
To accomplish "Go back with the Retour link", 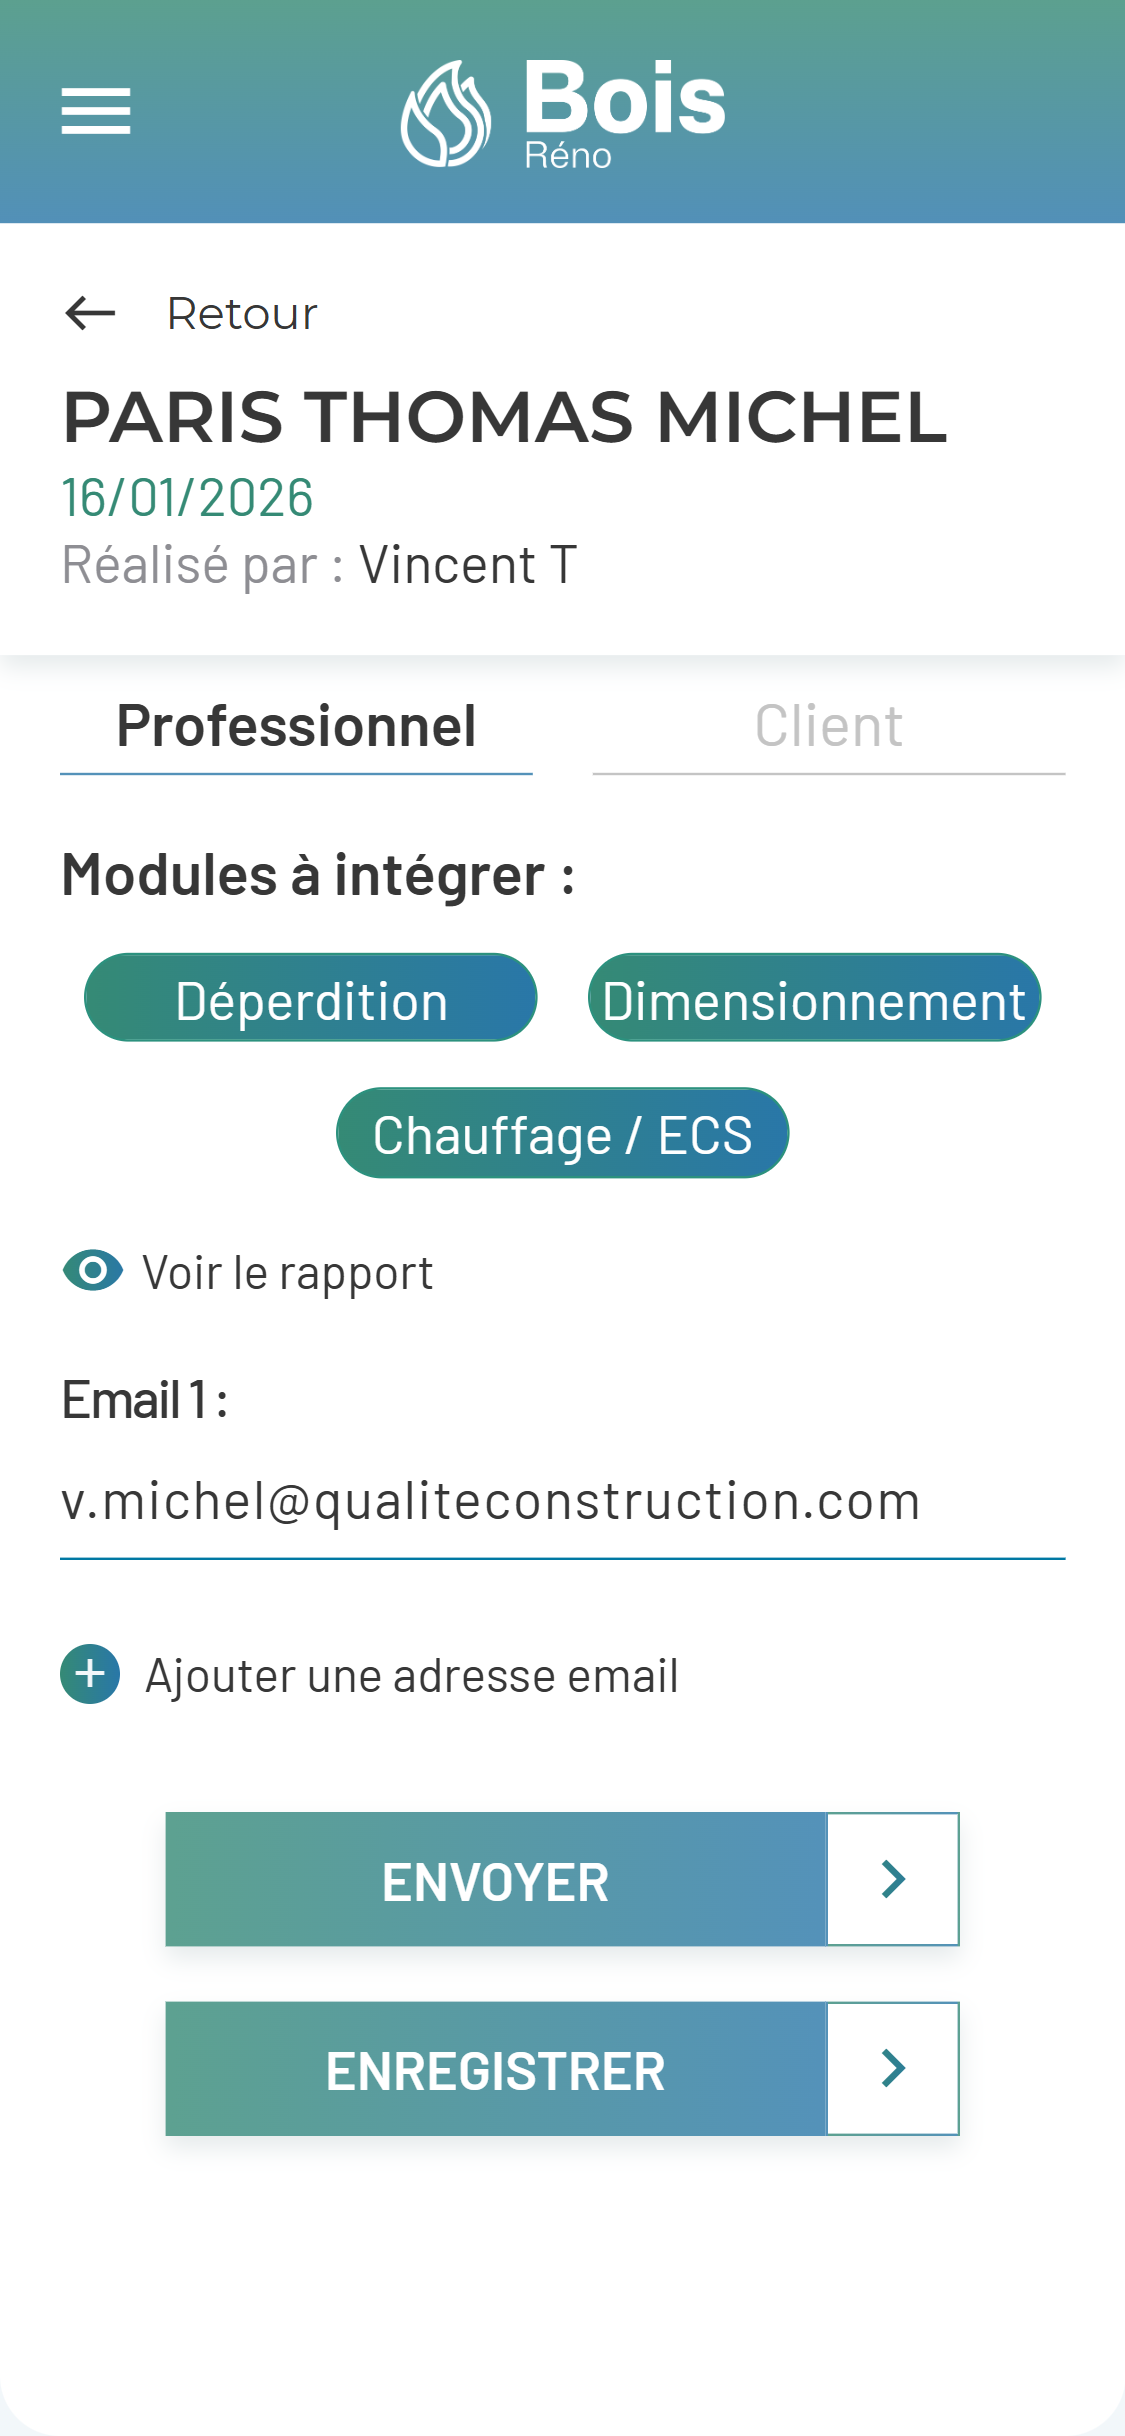I will 242,314.
